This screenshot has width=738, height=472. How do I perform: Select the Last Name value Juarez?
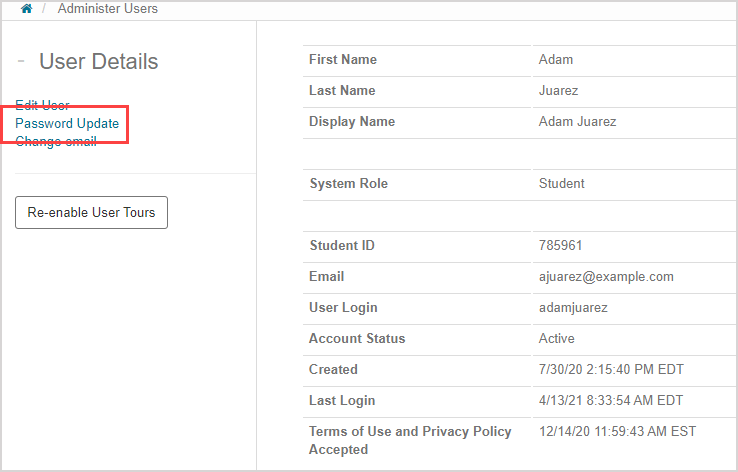tap(559, 91)
